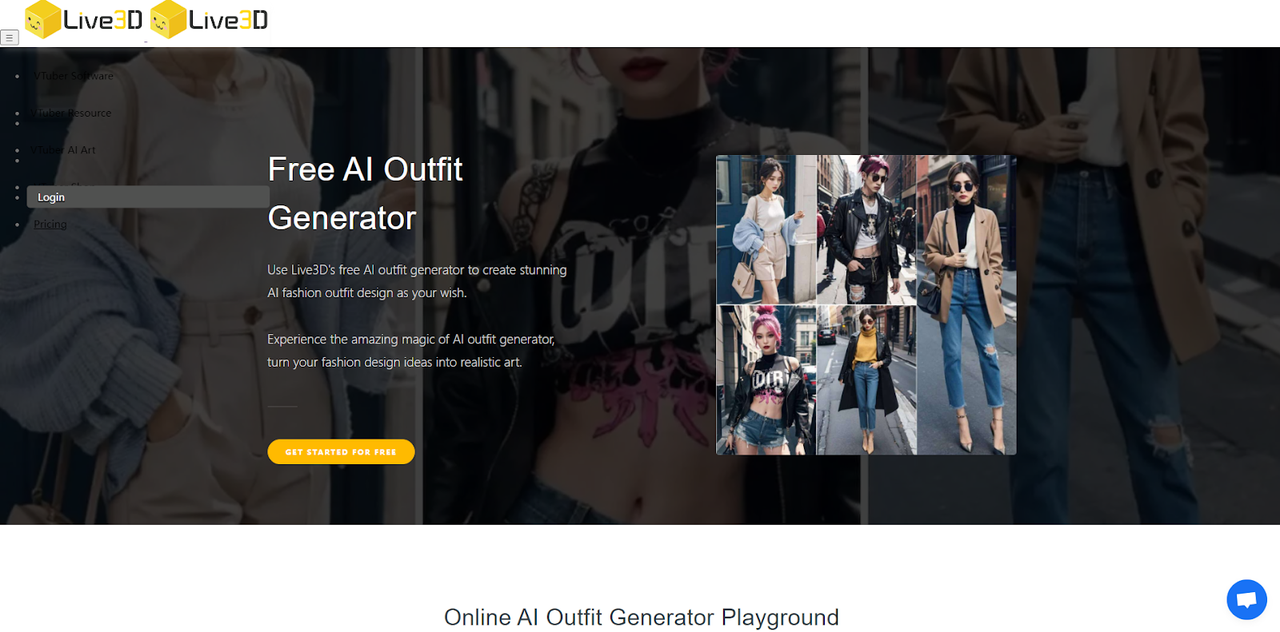Open the hamburger navigation menu
The width and height of the screenshot is (1280, 632).
pos(9,37)
